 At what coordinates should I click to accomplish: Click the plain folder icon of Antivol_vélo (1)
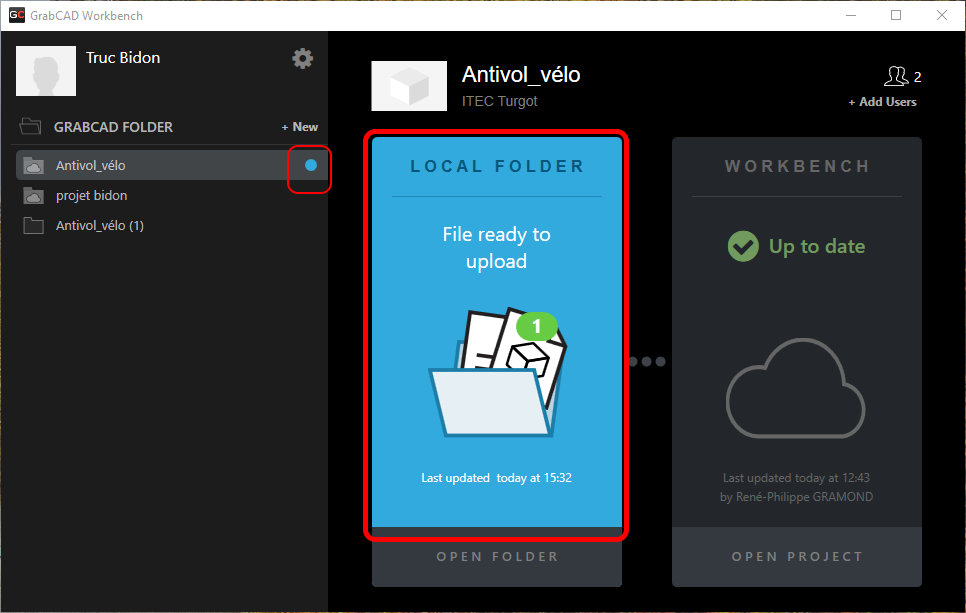pos(33,225)
